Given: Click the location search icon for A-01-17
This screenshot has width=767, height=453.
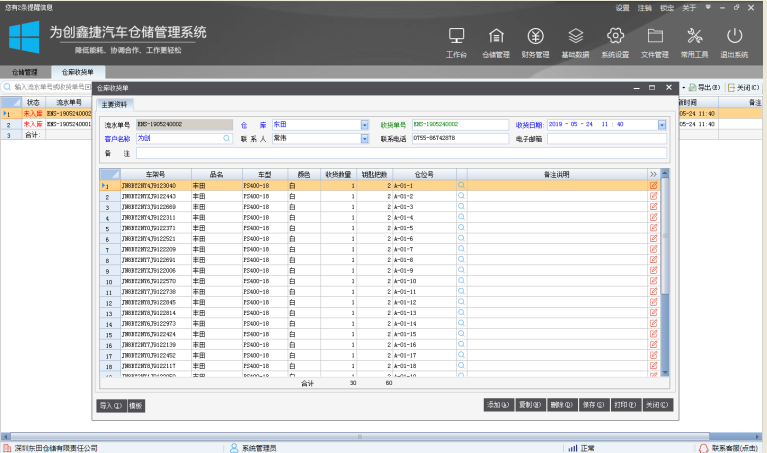Looking at the screenshot, I should [461, 355].
